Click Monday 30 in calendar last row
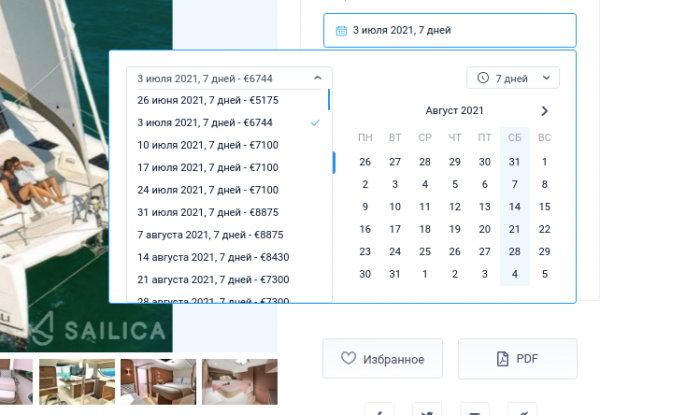The image size is (700, 415). [x=365, y=274]
